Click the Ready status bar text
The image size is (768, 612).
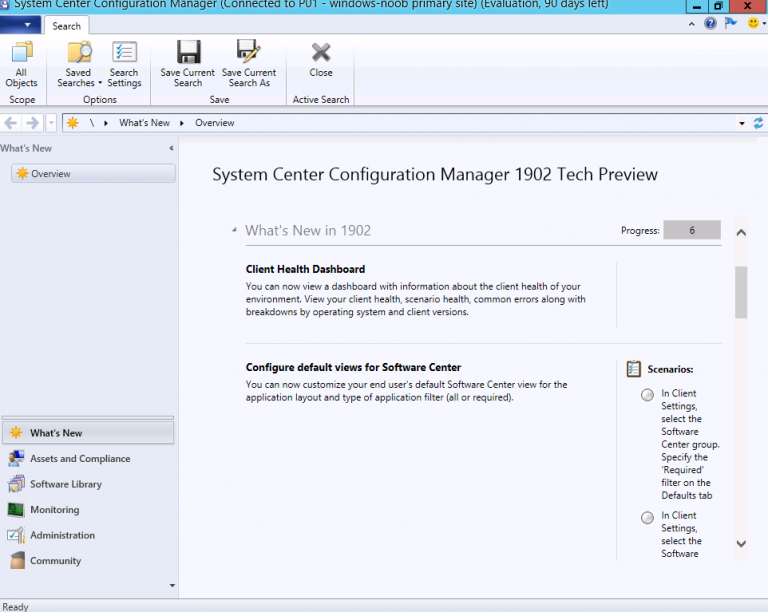point(15,607)
